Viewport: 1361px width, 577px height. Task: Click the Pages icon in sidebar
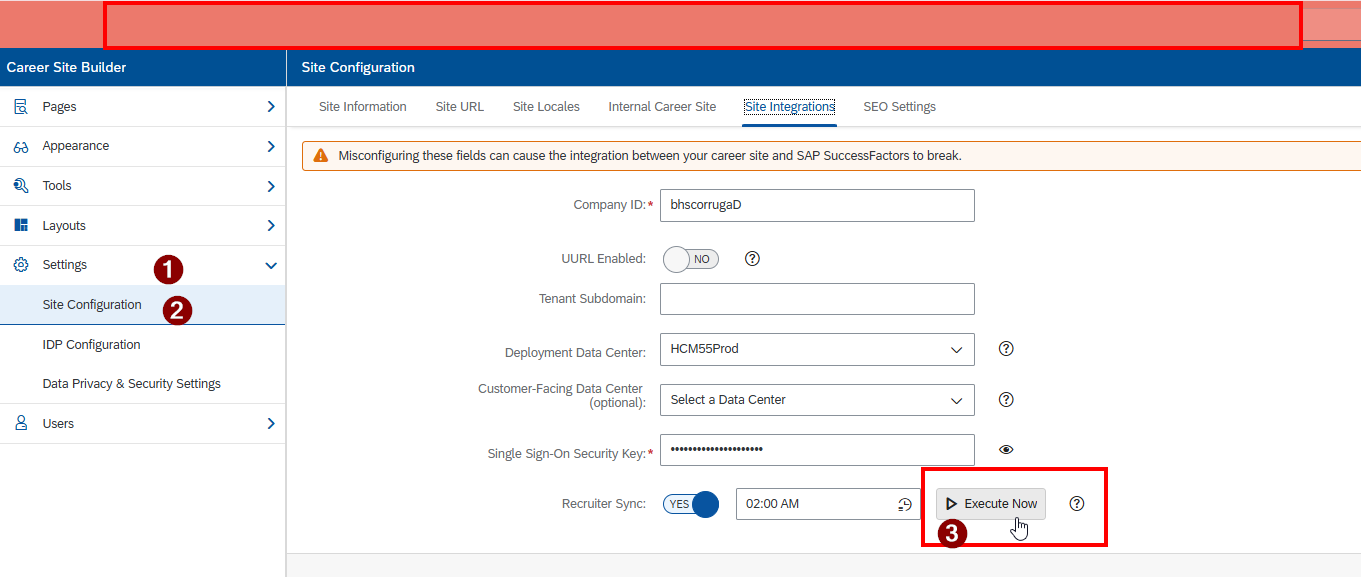[20, 107]
